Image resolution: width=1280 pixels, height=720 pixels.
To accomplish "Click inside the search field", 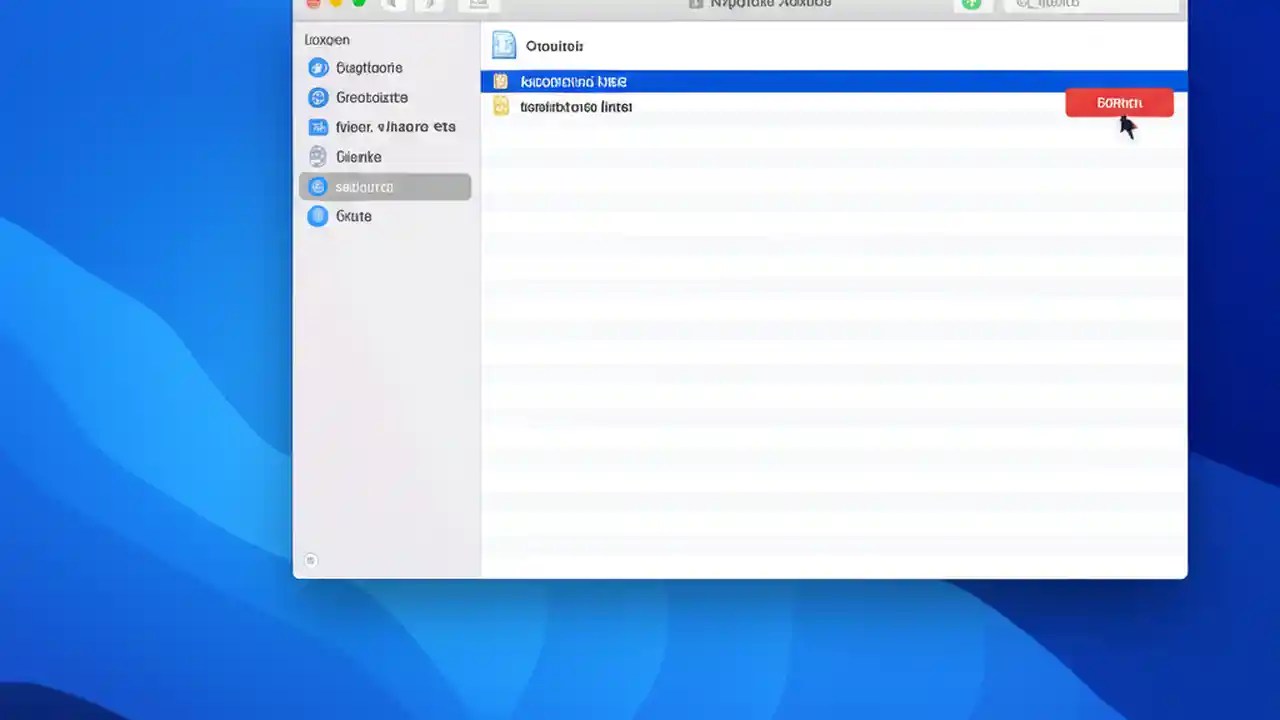I will point(1090,5).
